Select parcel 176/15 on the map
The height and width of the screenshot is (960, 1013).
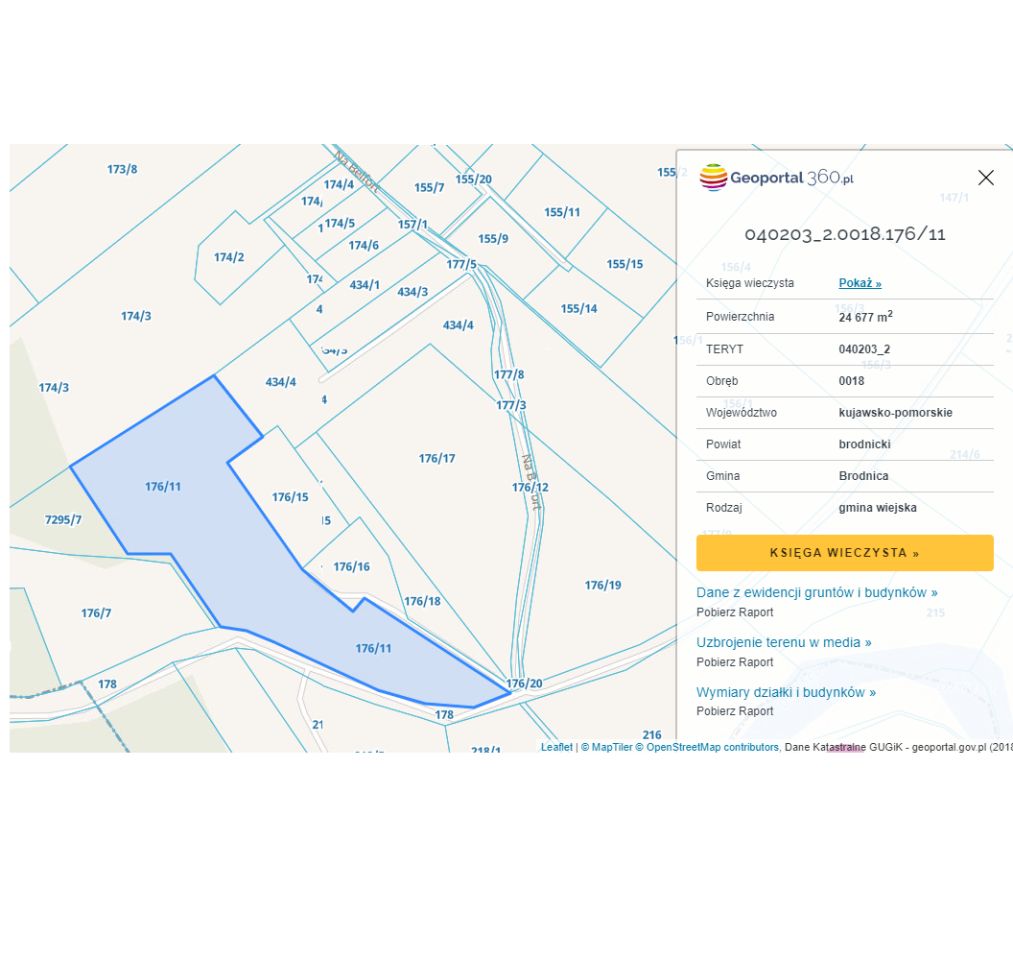(289, 497)
